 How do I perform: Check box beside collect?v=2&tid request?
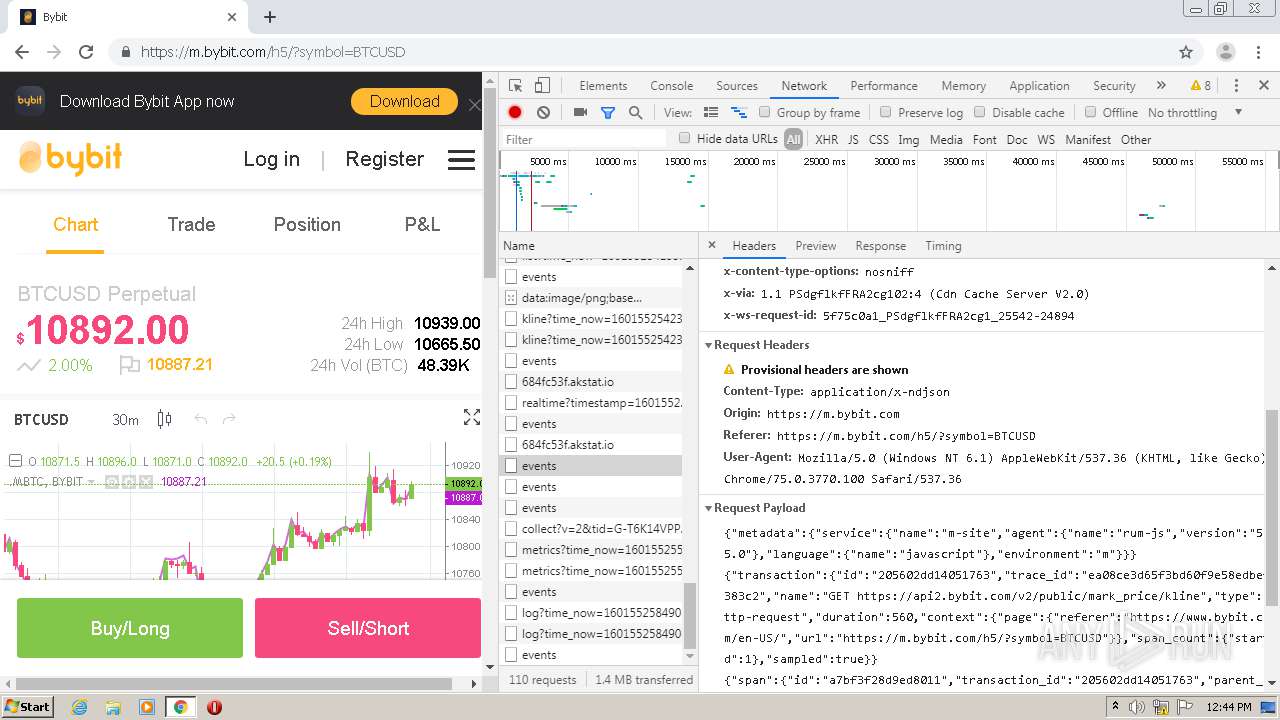[x=511, y=529]
